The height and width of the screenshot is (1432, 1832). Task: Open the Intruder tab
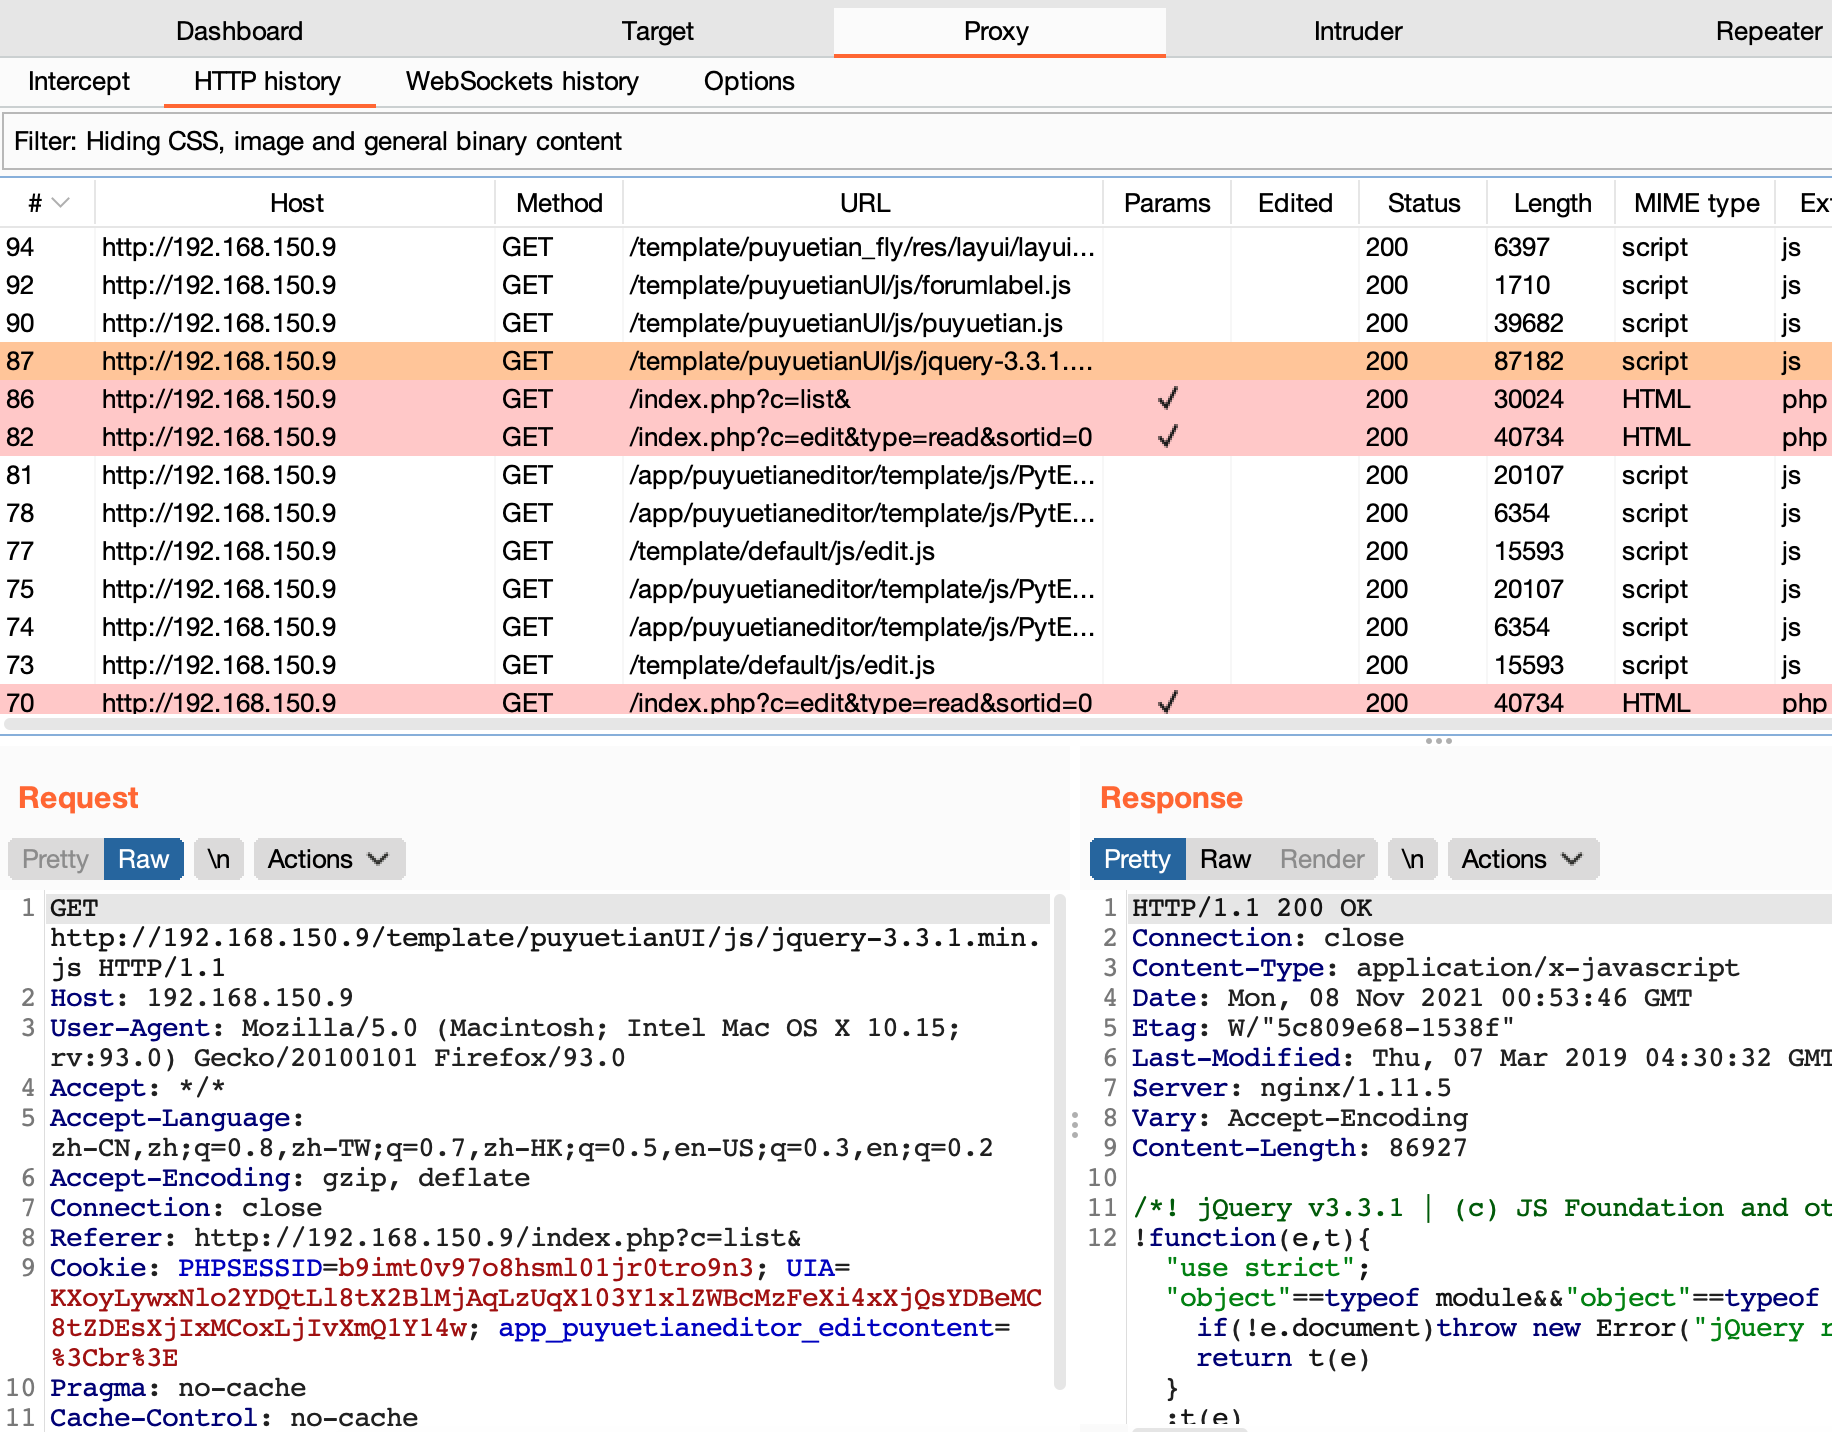[1357, 31]
